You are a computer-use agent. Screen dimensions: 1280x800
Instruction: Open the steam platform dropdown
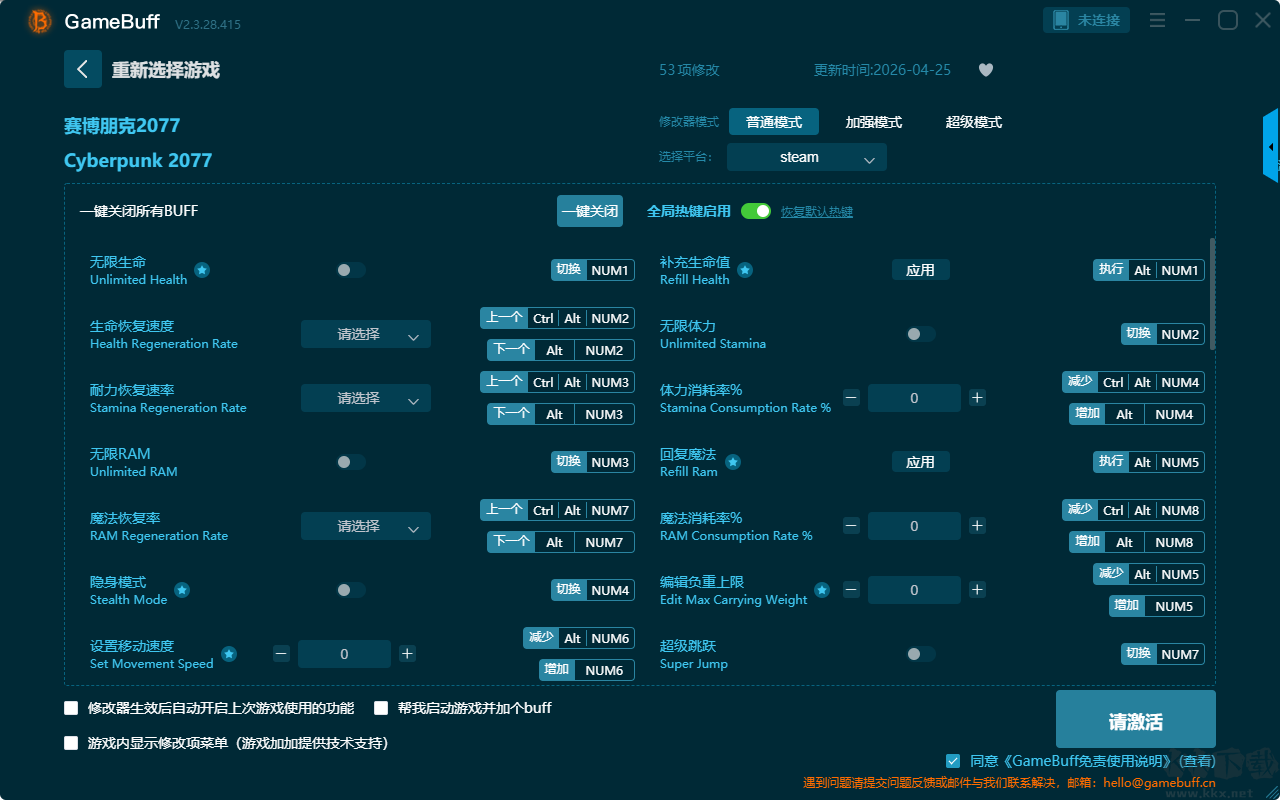pyautogui.click(x=807, y=157)
